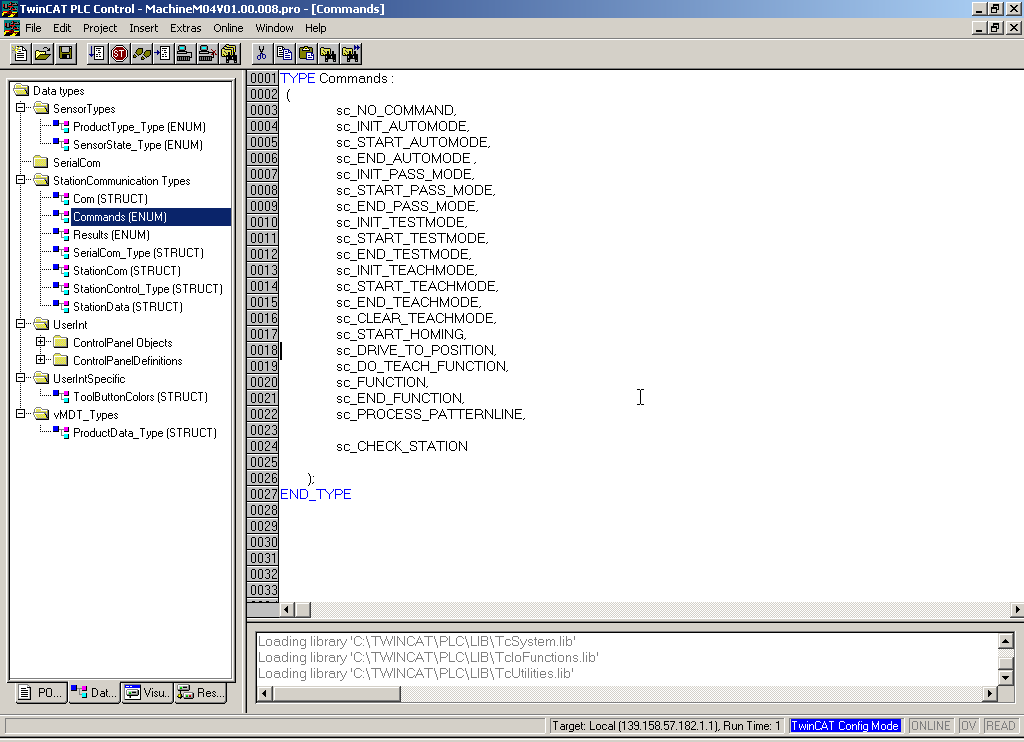The height and width of the screenshot is (742, 1024).
Task: Click the ONLINE status bar indicator
Action: coord(931,726)
